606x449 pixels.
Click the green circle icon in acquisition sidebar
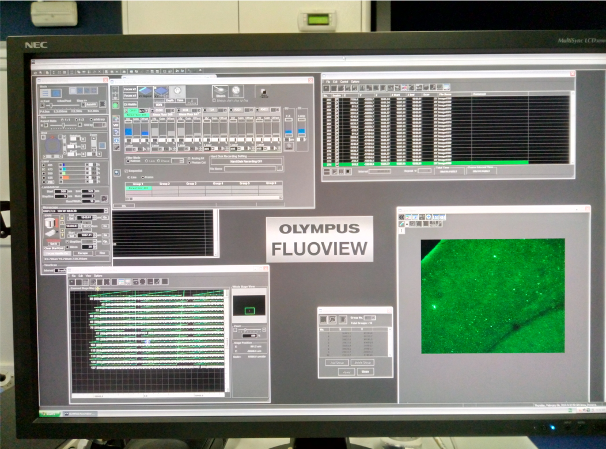click(116, 105)
